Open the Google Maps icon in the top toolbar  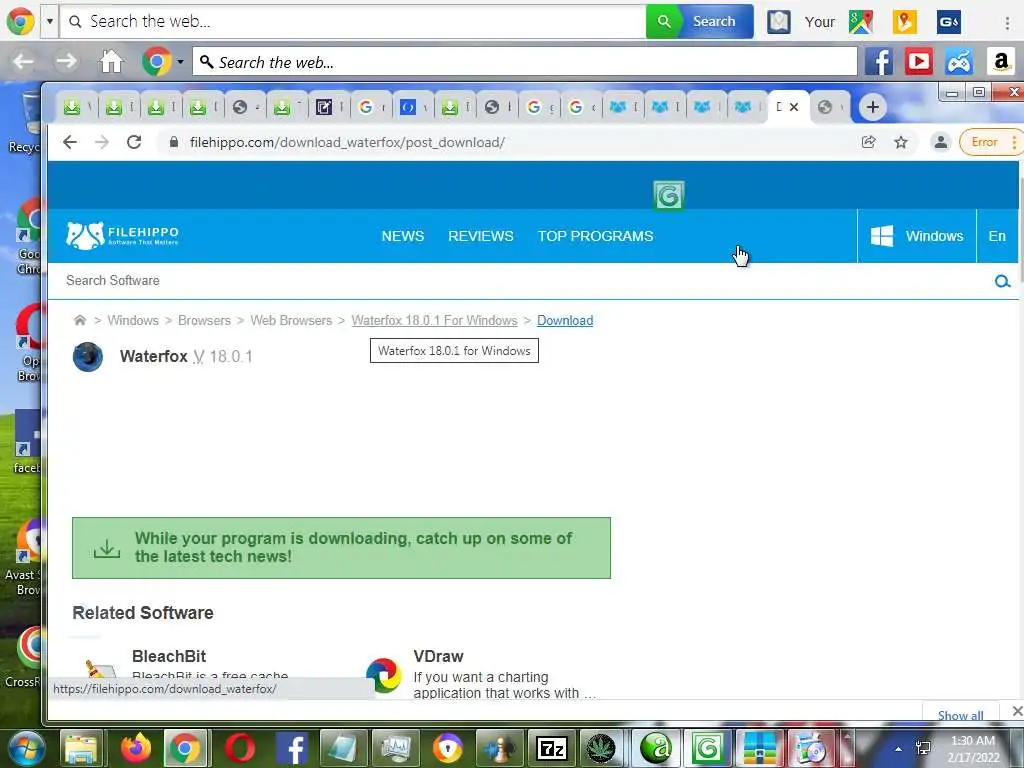tap(861, 22)
